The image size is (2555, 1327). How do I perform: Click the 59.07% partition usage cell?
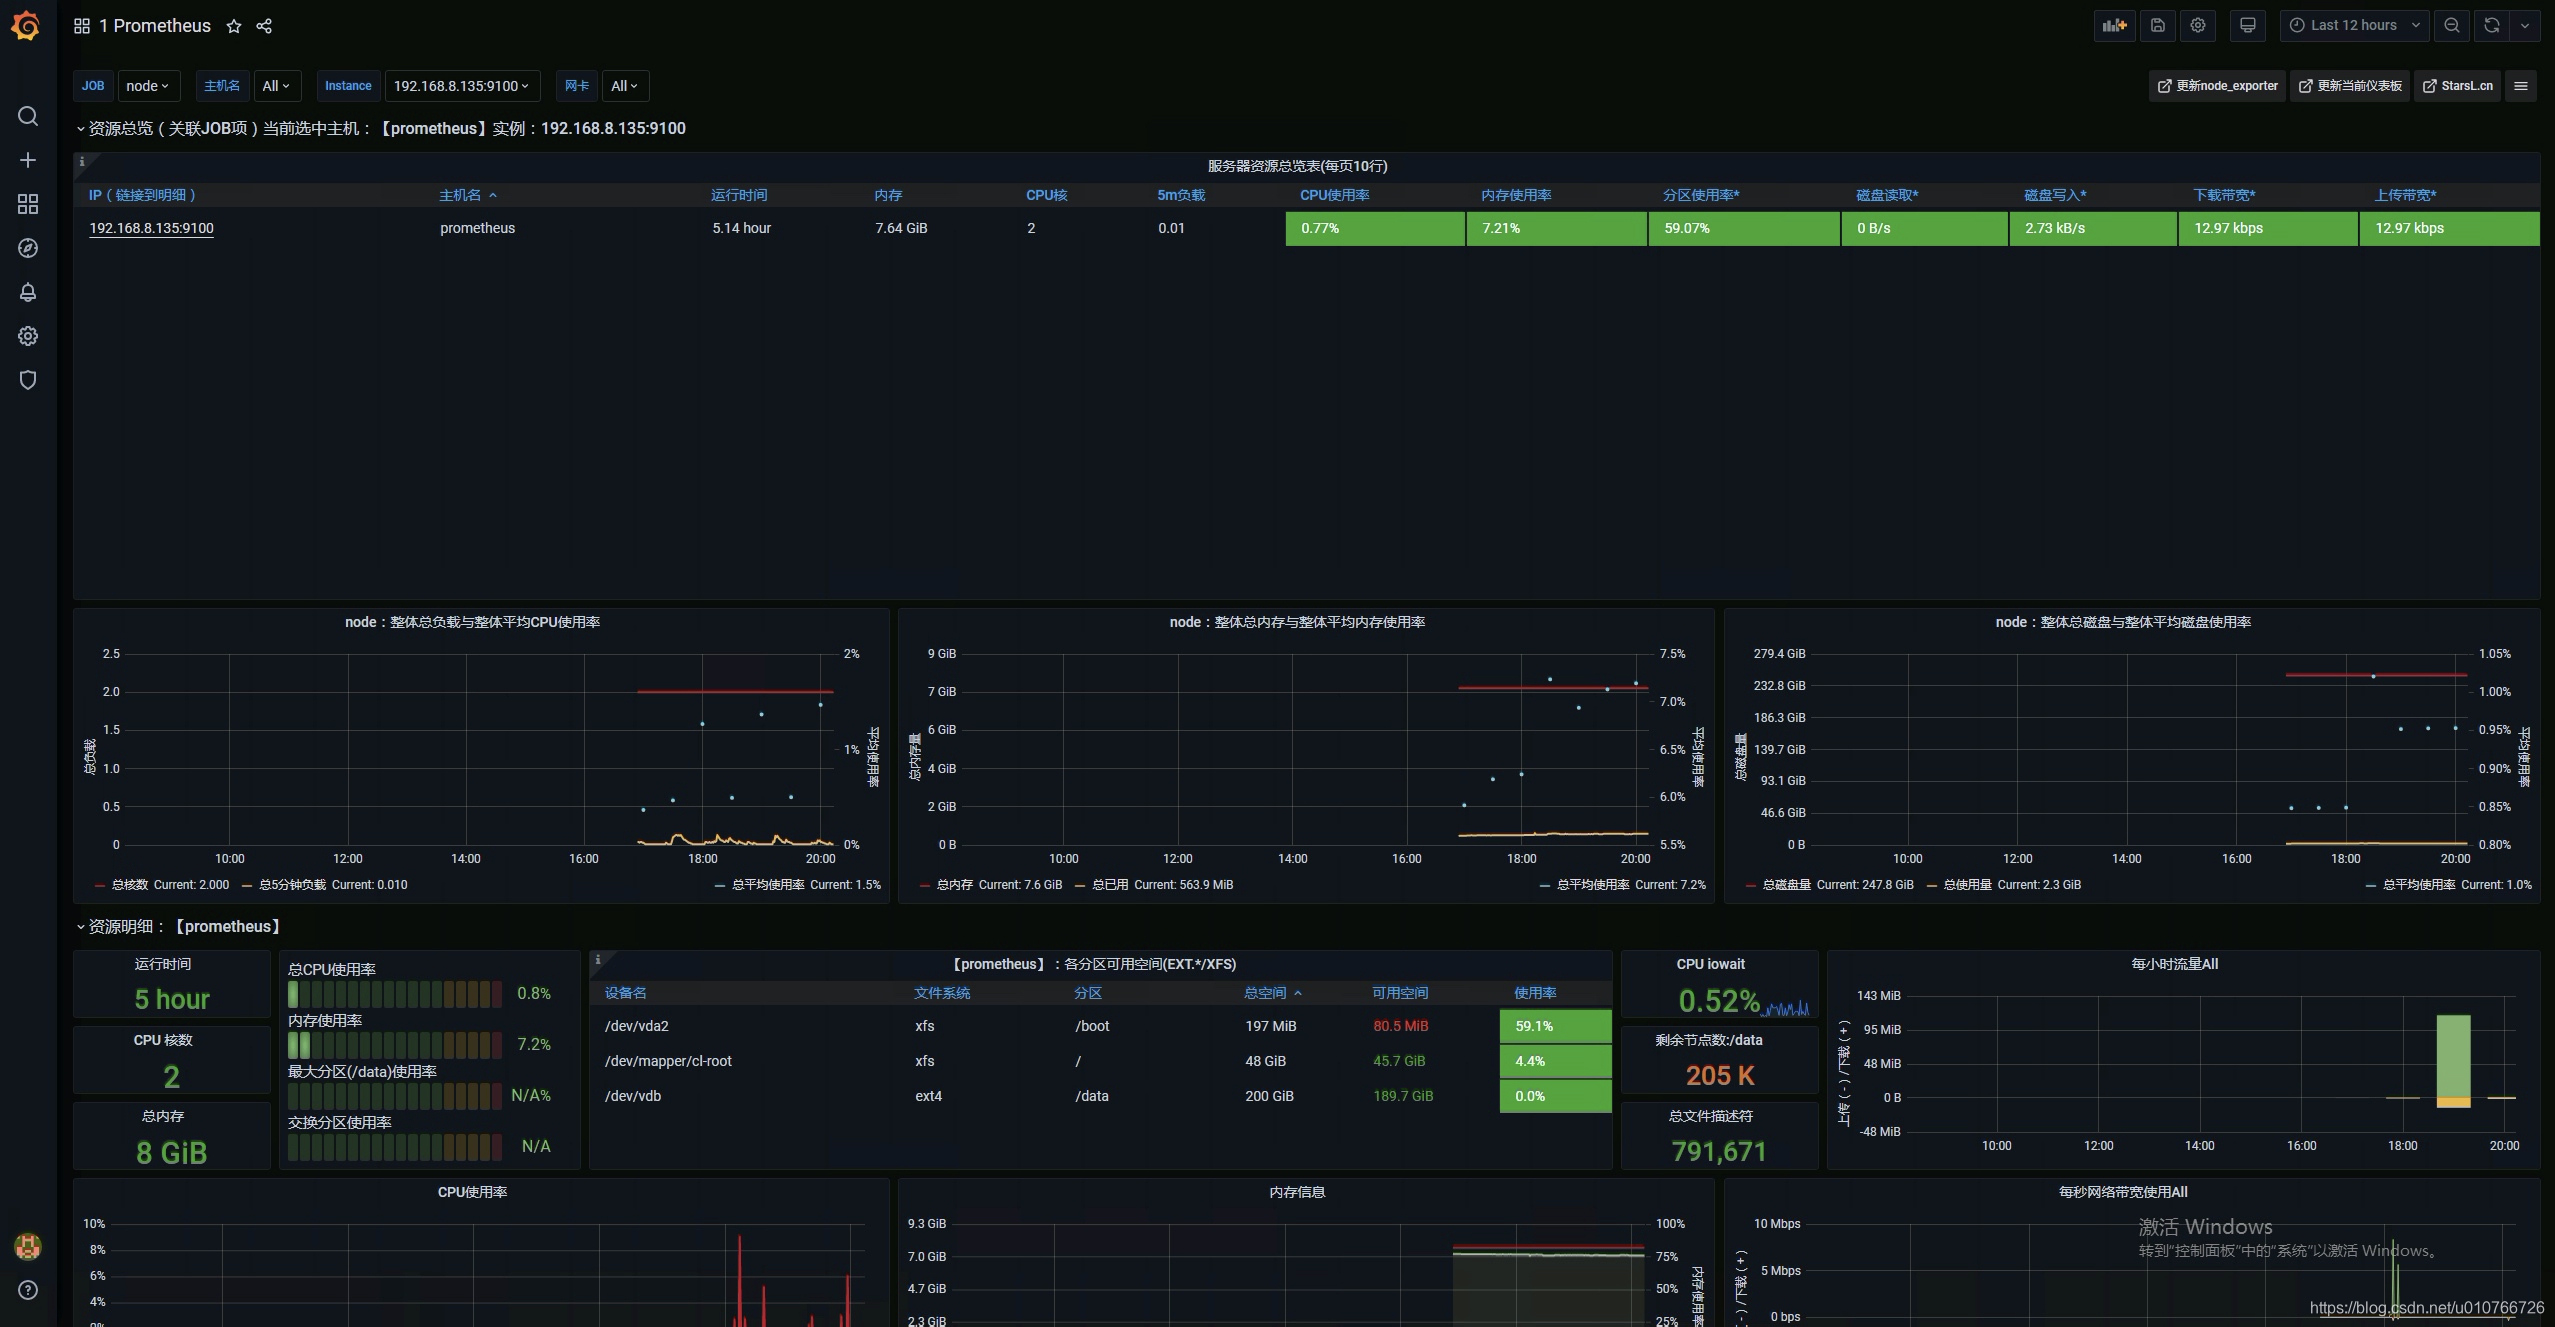pyautogui.click(x=1744, y=228)
